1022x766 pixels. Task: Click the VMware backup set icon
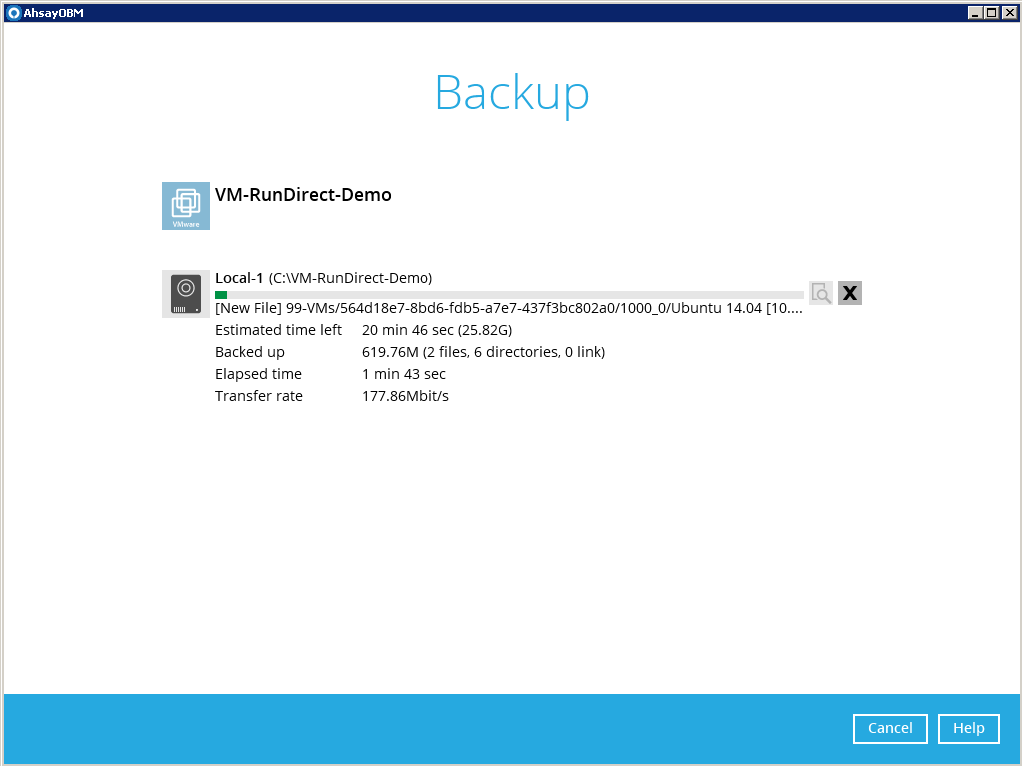186,206
